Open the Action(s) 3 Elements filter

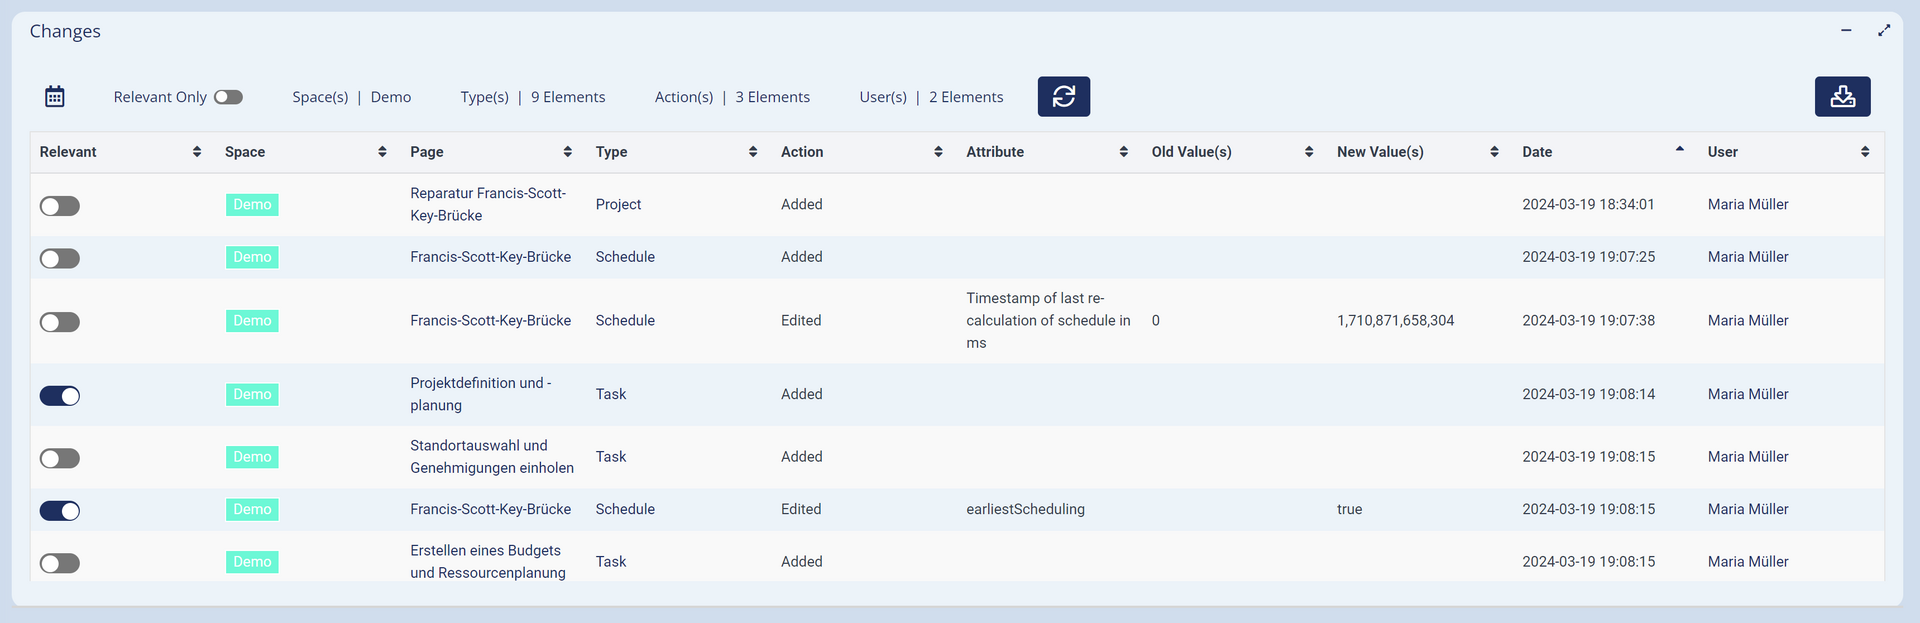coord(732,97)
